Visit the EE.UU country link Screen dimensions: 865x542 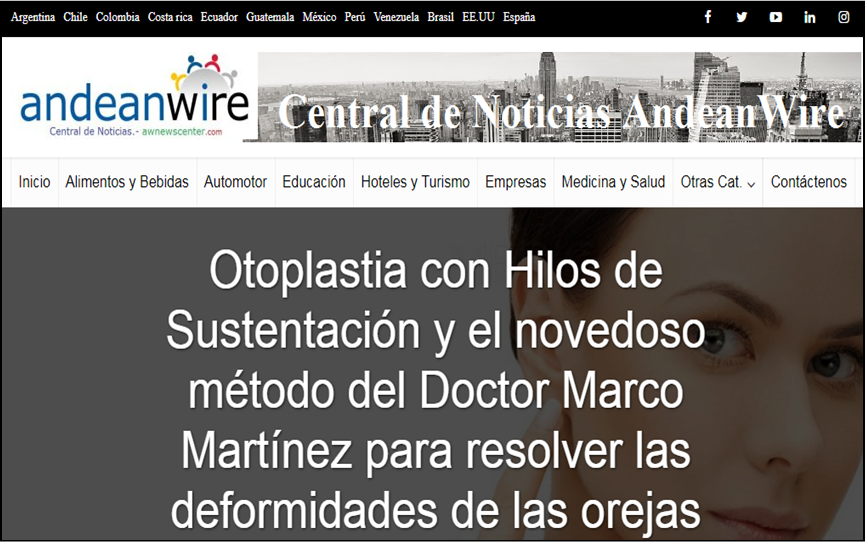(x=478, y=17)
